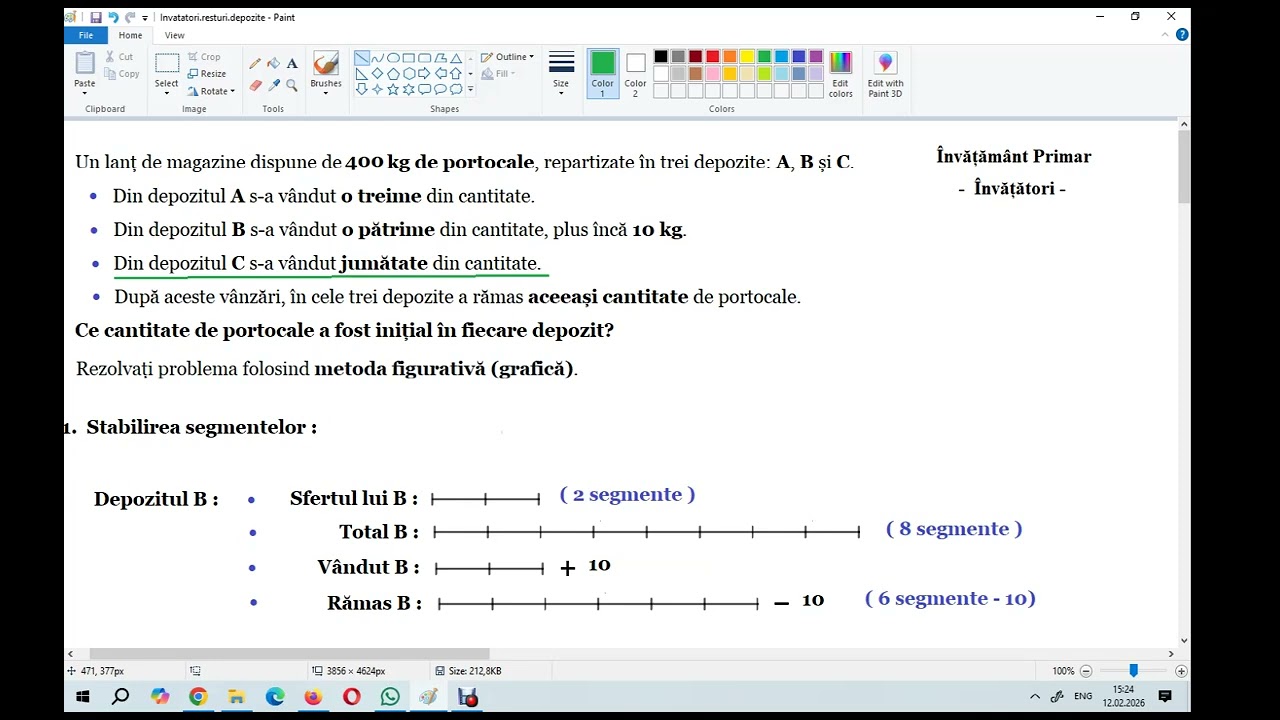
Task: Open Paint Help question mark
Action: 1182,35
